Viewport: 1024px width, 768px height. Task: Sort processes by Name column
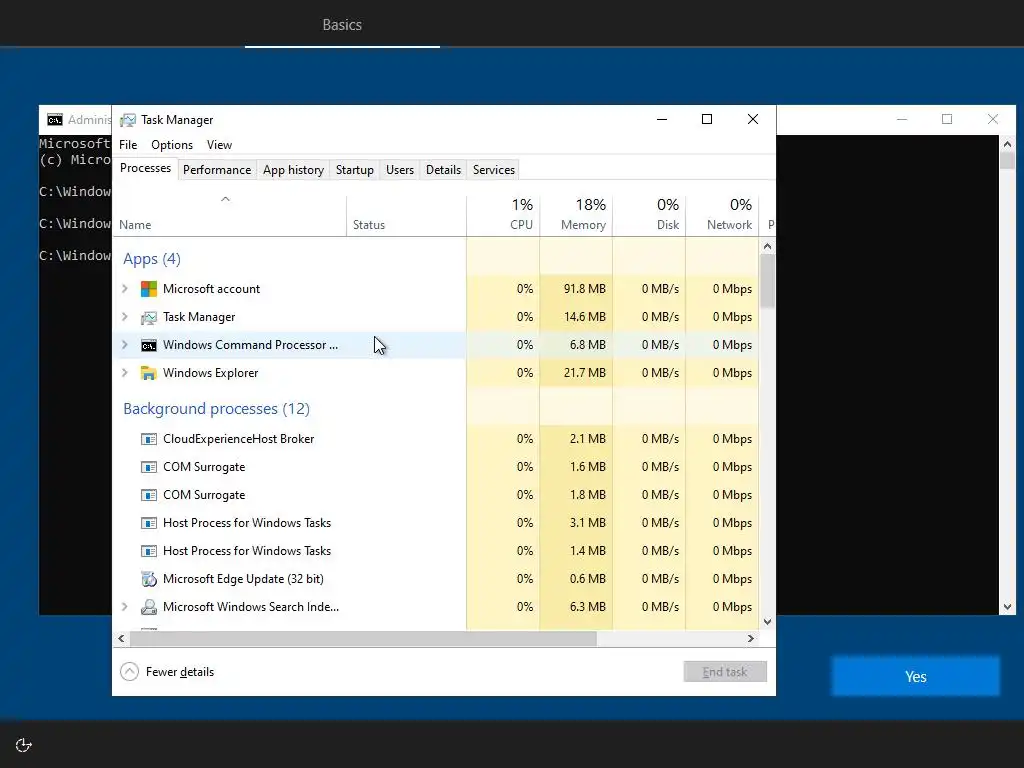[229, 216]
